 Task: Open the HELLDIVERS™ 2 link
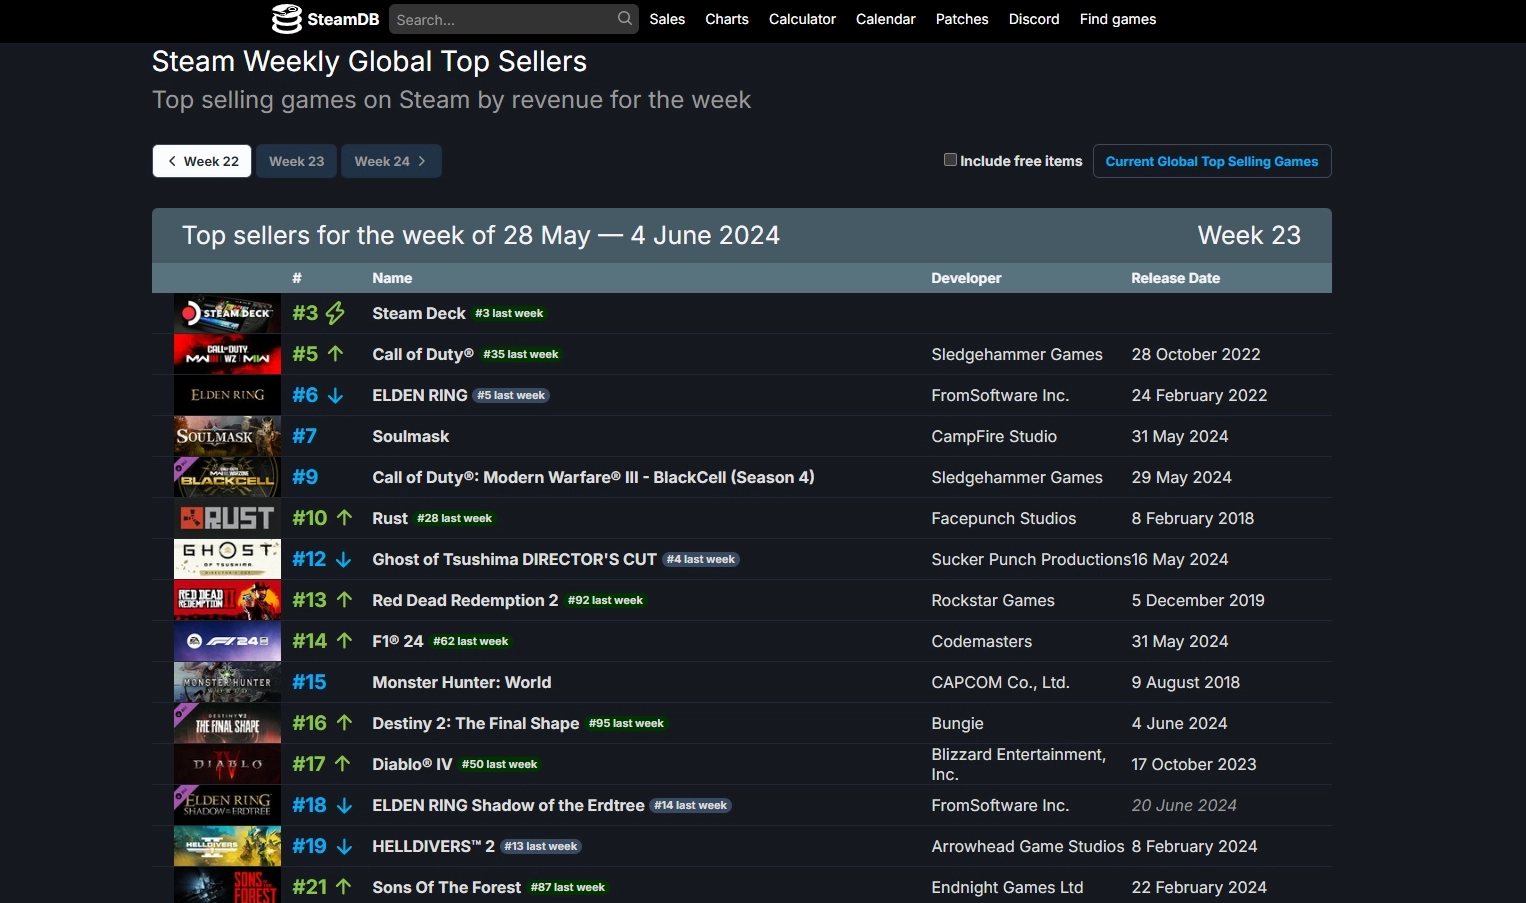point(434,846)
